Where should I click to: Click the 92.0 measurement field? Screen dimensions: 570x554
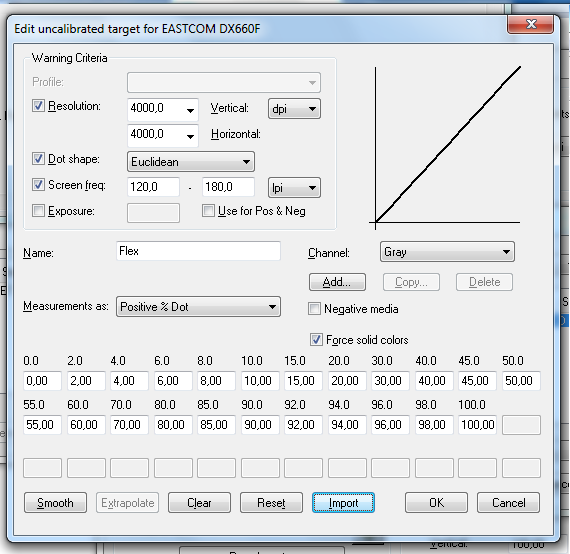[x=303, y=425]
